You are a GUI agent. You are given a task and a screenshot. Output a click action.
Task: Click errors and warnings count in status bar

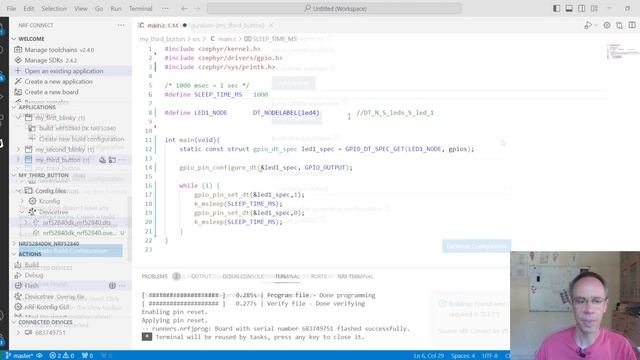pos(62,356)
